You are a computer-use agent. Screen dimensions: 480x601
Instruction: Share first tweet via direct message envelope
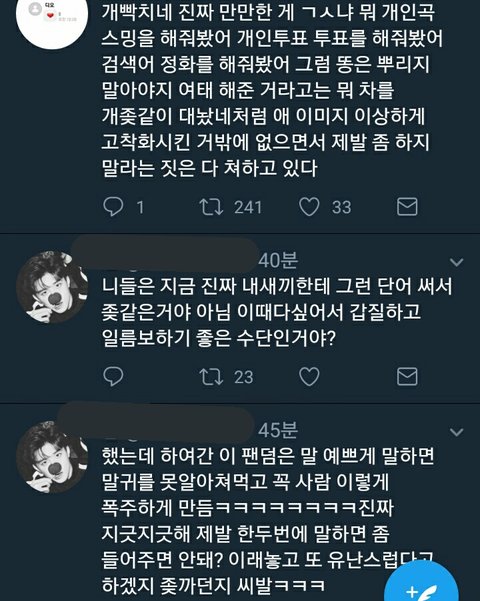tap(407, 207)
